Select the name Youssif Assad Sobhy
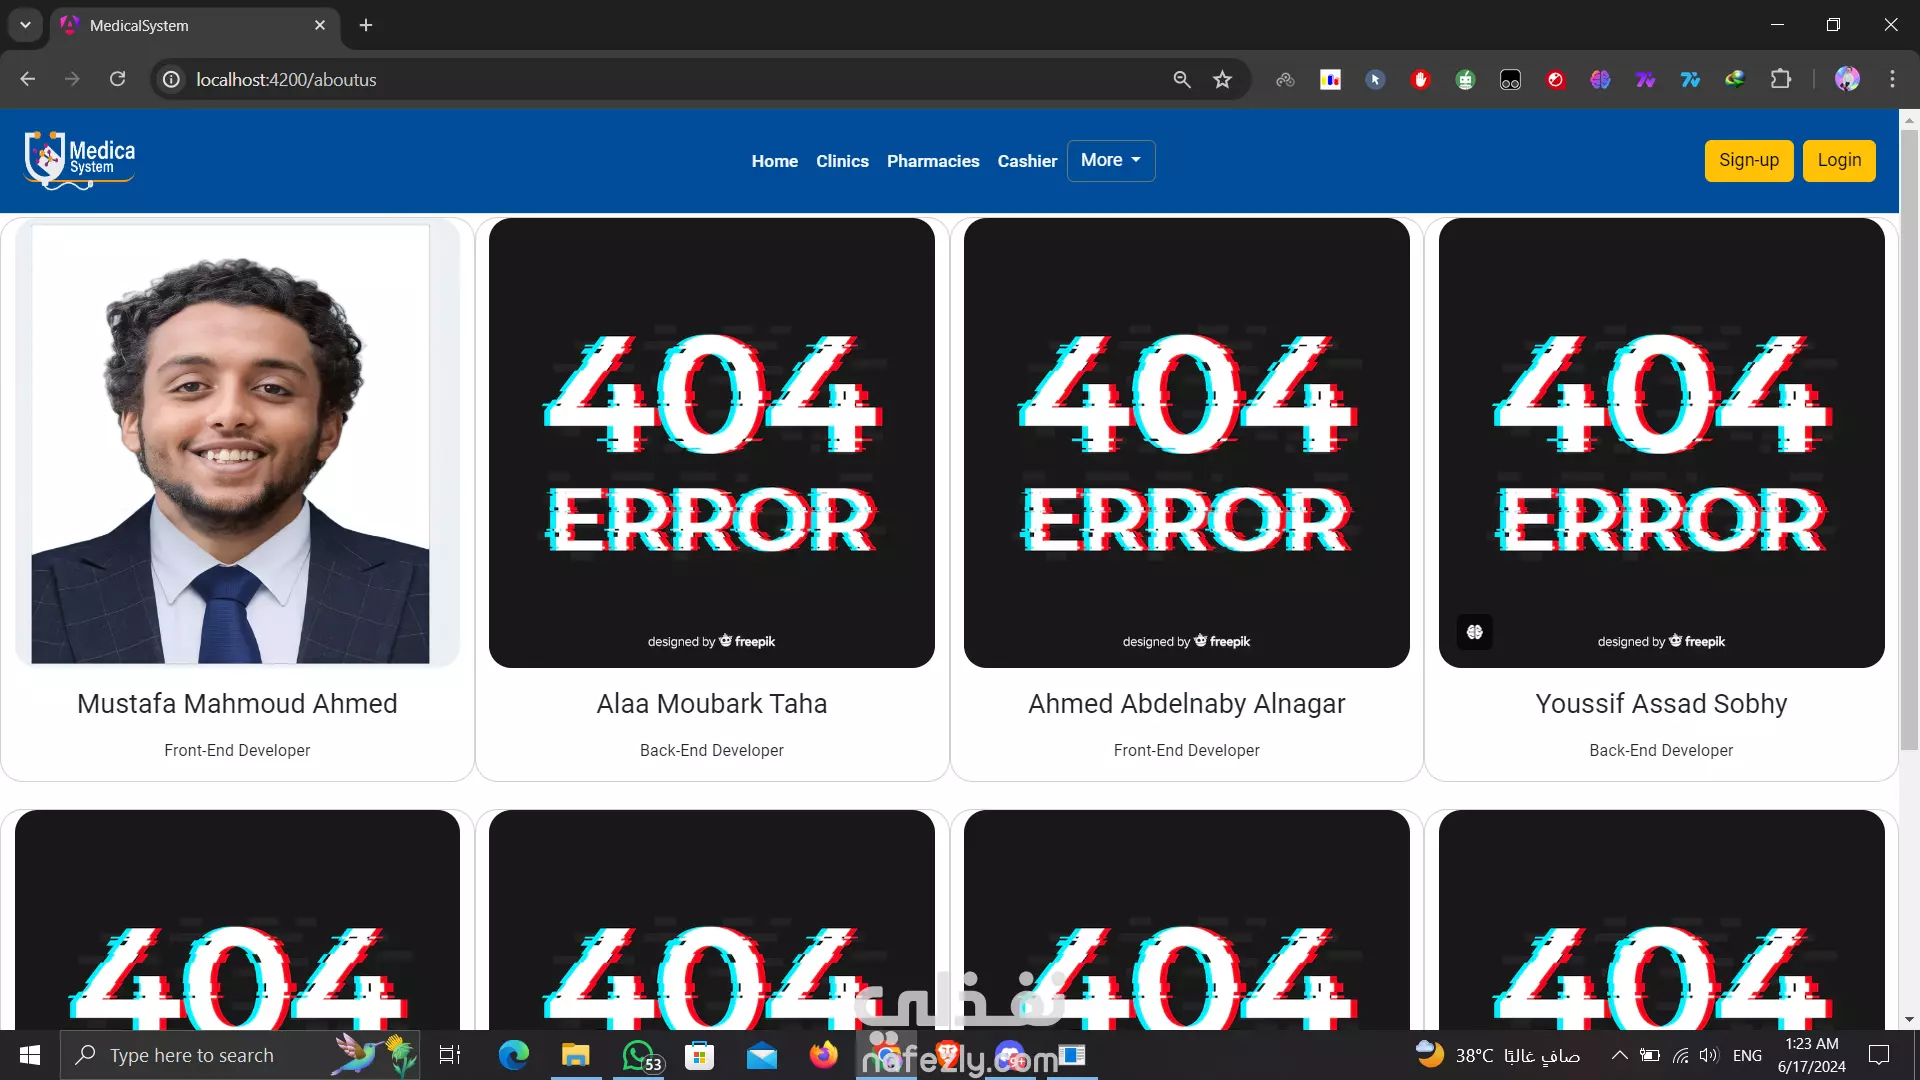 coord(1662,704)
